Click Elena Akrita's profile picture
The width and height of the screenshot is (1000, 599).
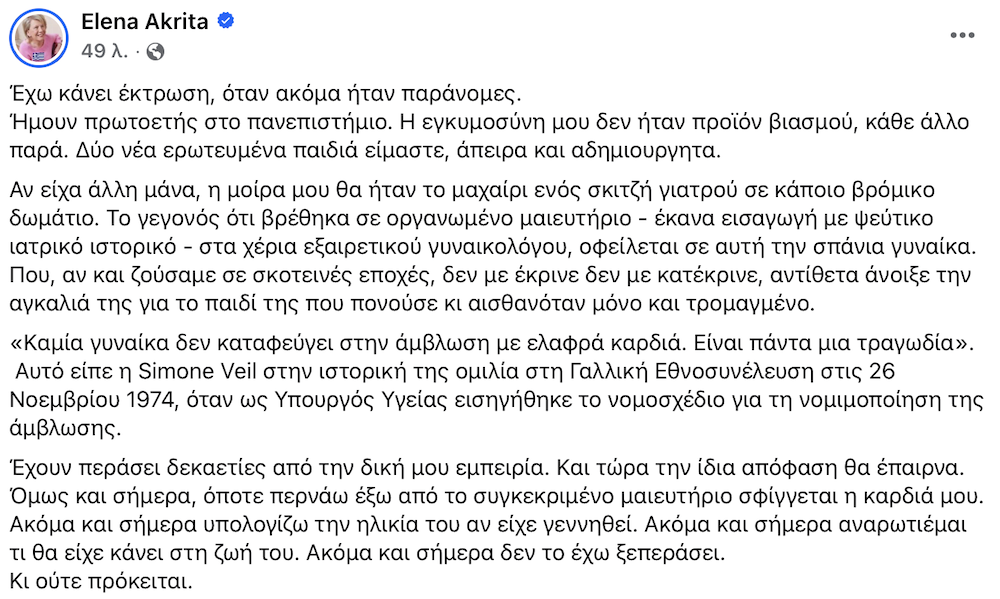click(x=38, y=37)
